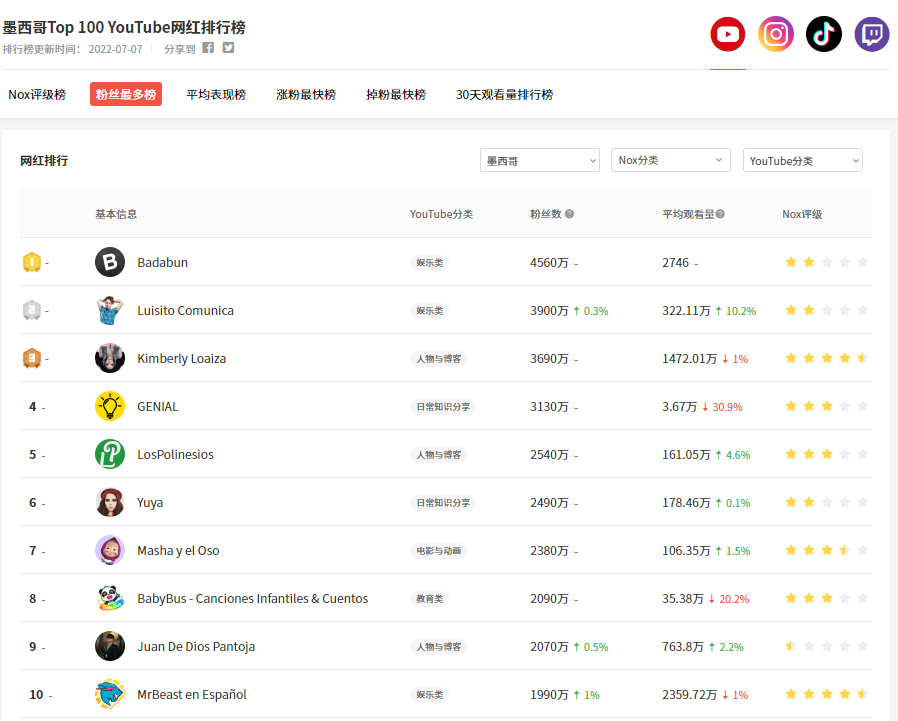
Task: Switch to the YouTube platform icon
Action: click(x=728, y=35)
